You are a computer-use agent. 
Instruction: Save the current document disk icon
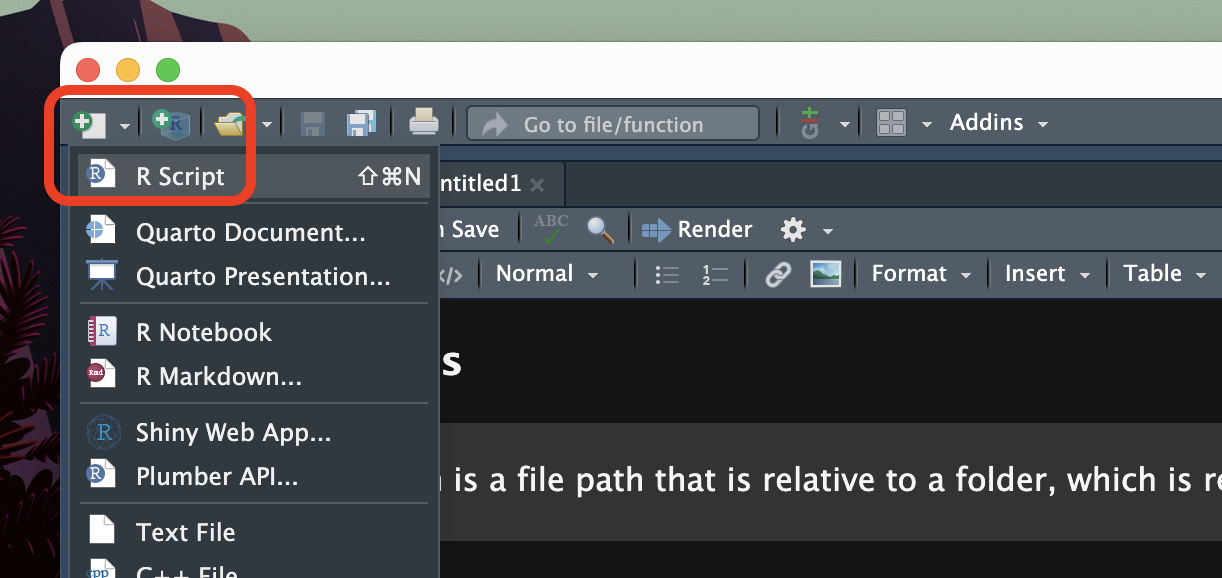[x=313, y=124]
